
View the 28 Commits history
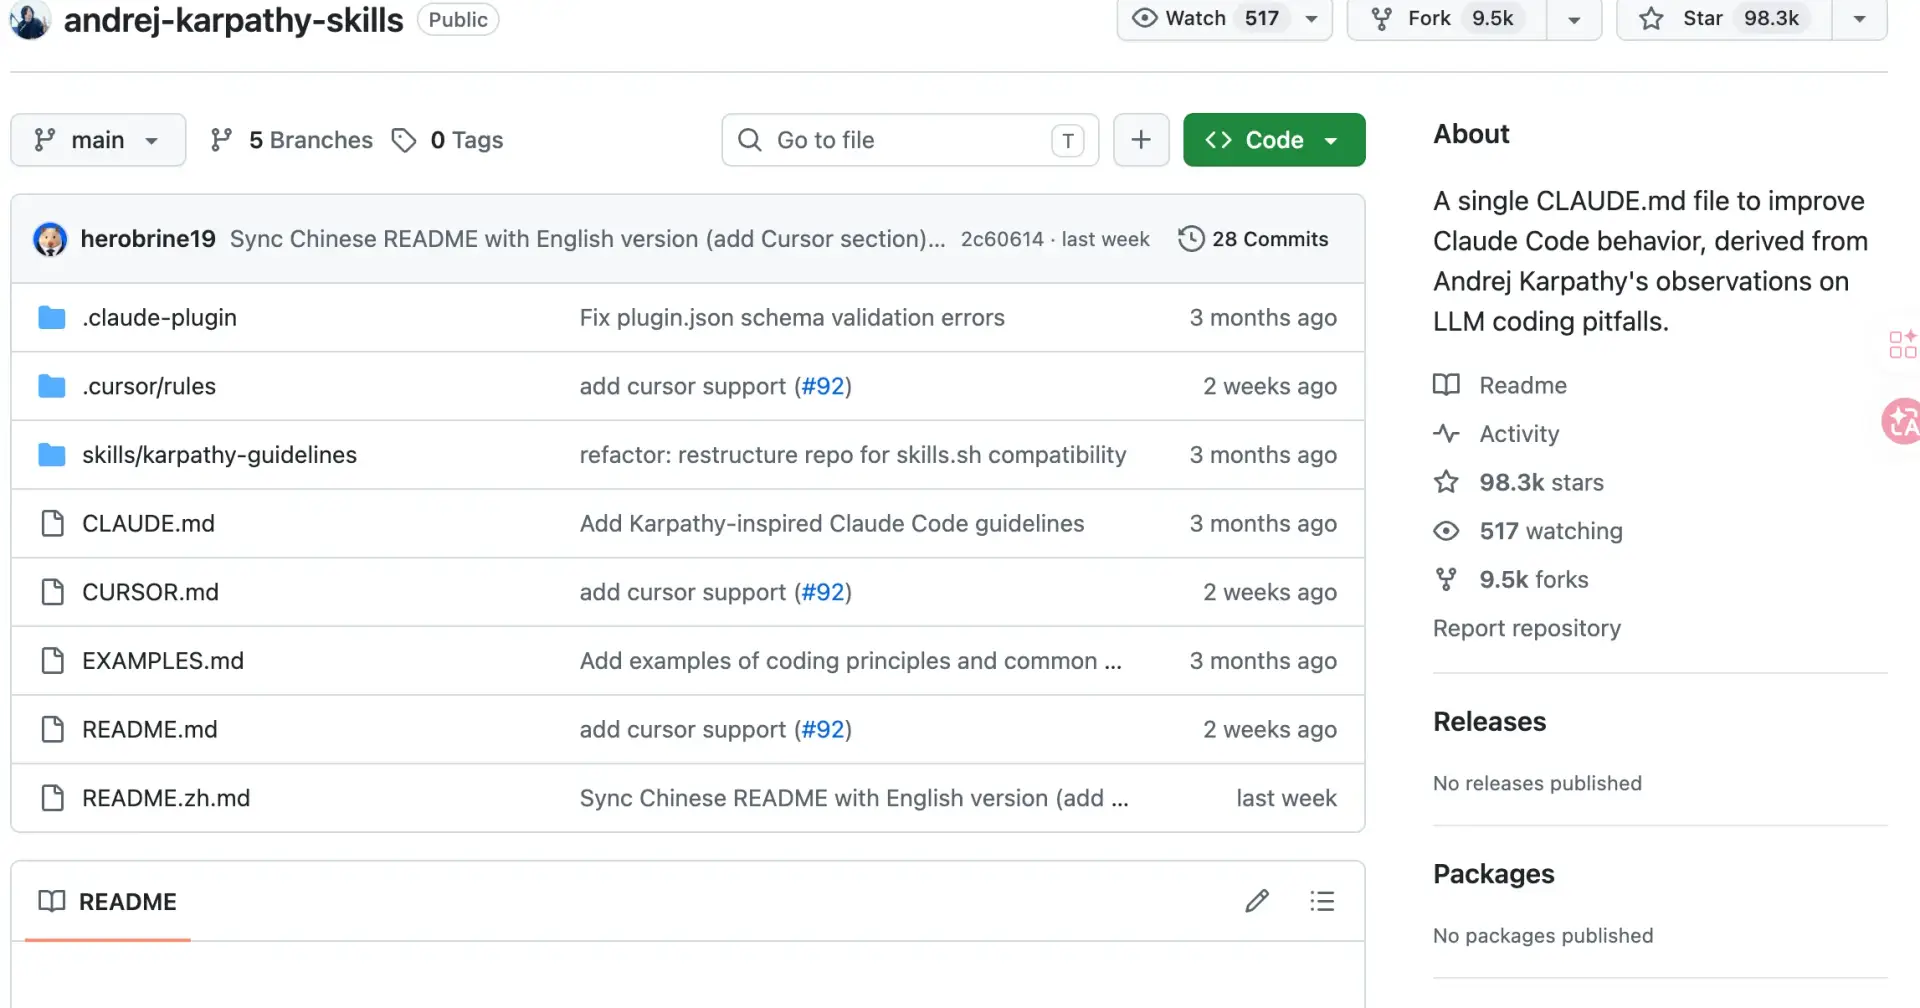tap(1253, 239)
